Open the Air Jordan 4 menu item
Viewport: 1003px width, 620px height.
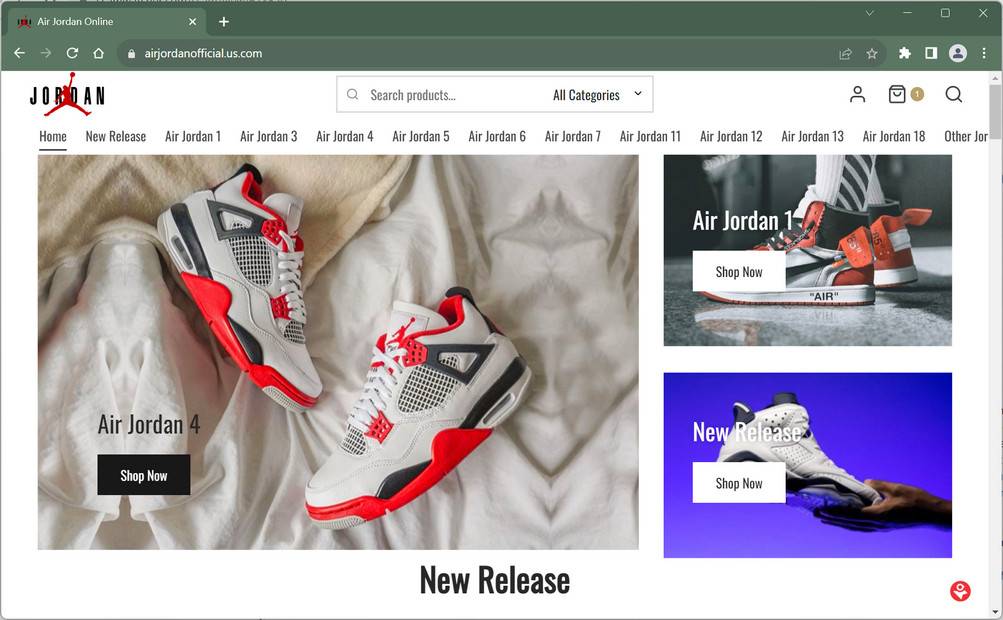coord(345,136)
